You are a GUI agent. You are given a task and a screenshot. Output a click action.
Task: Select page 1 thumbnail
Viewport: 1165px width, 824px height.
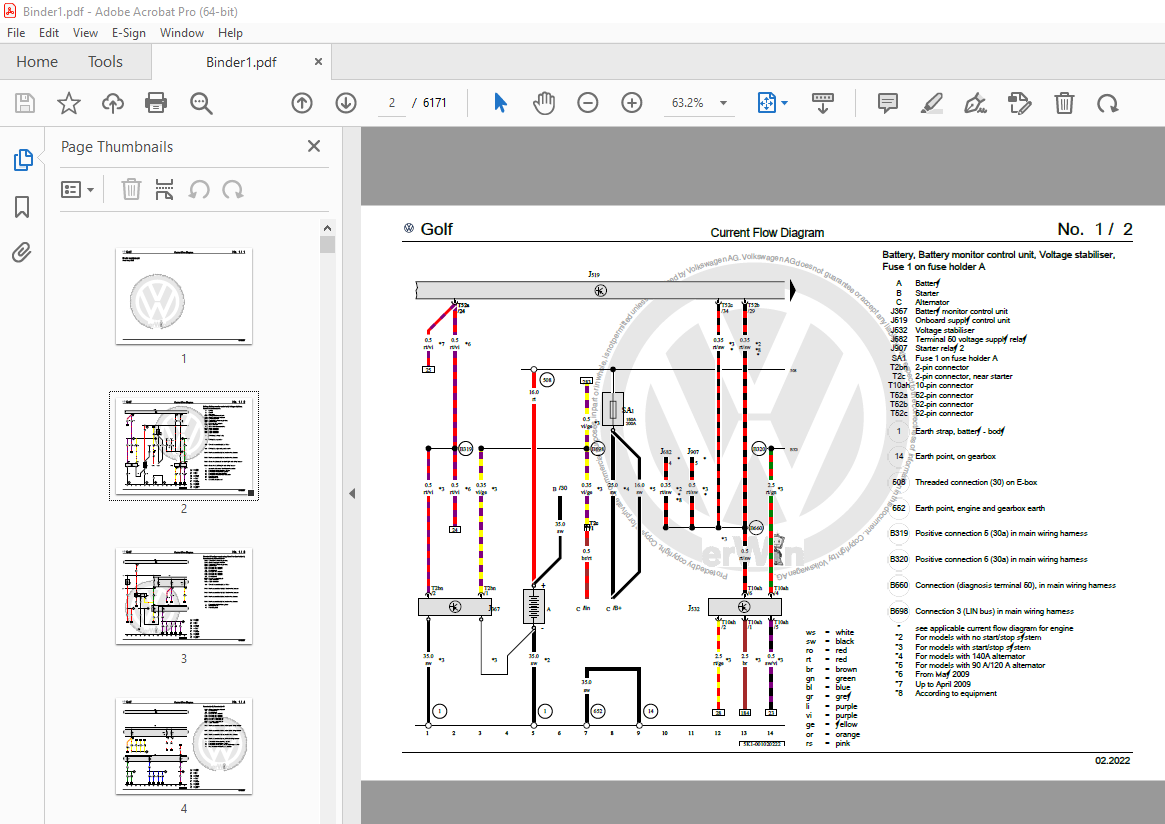184,296
